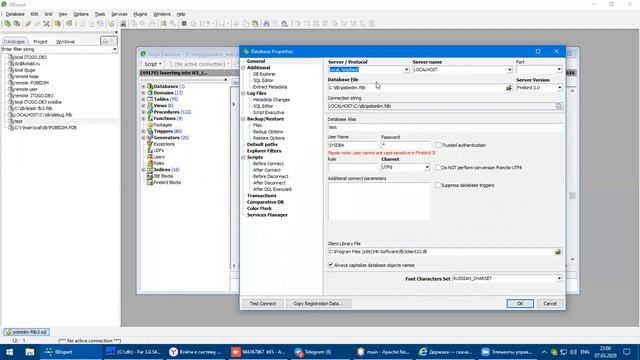Select the Domains node in Script Executive tree

(168, 93)
